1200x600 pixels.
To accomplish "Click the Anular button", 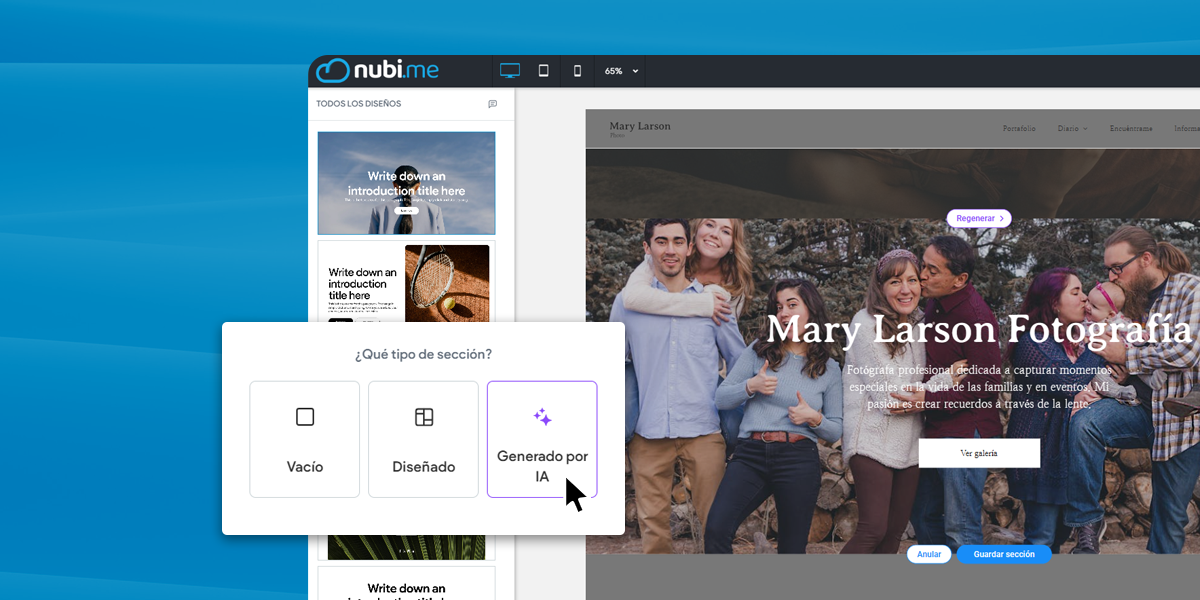I will click(929, 554).
